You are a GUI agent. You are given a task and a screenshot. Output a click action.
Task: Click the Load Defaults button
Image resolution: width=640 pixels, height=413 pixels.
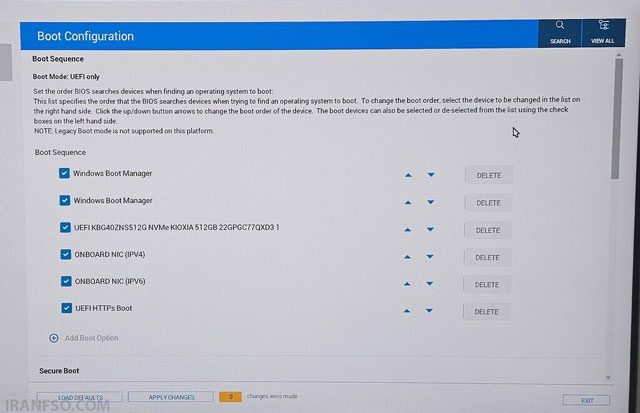(x=80, y=397)
